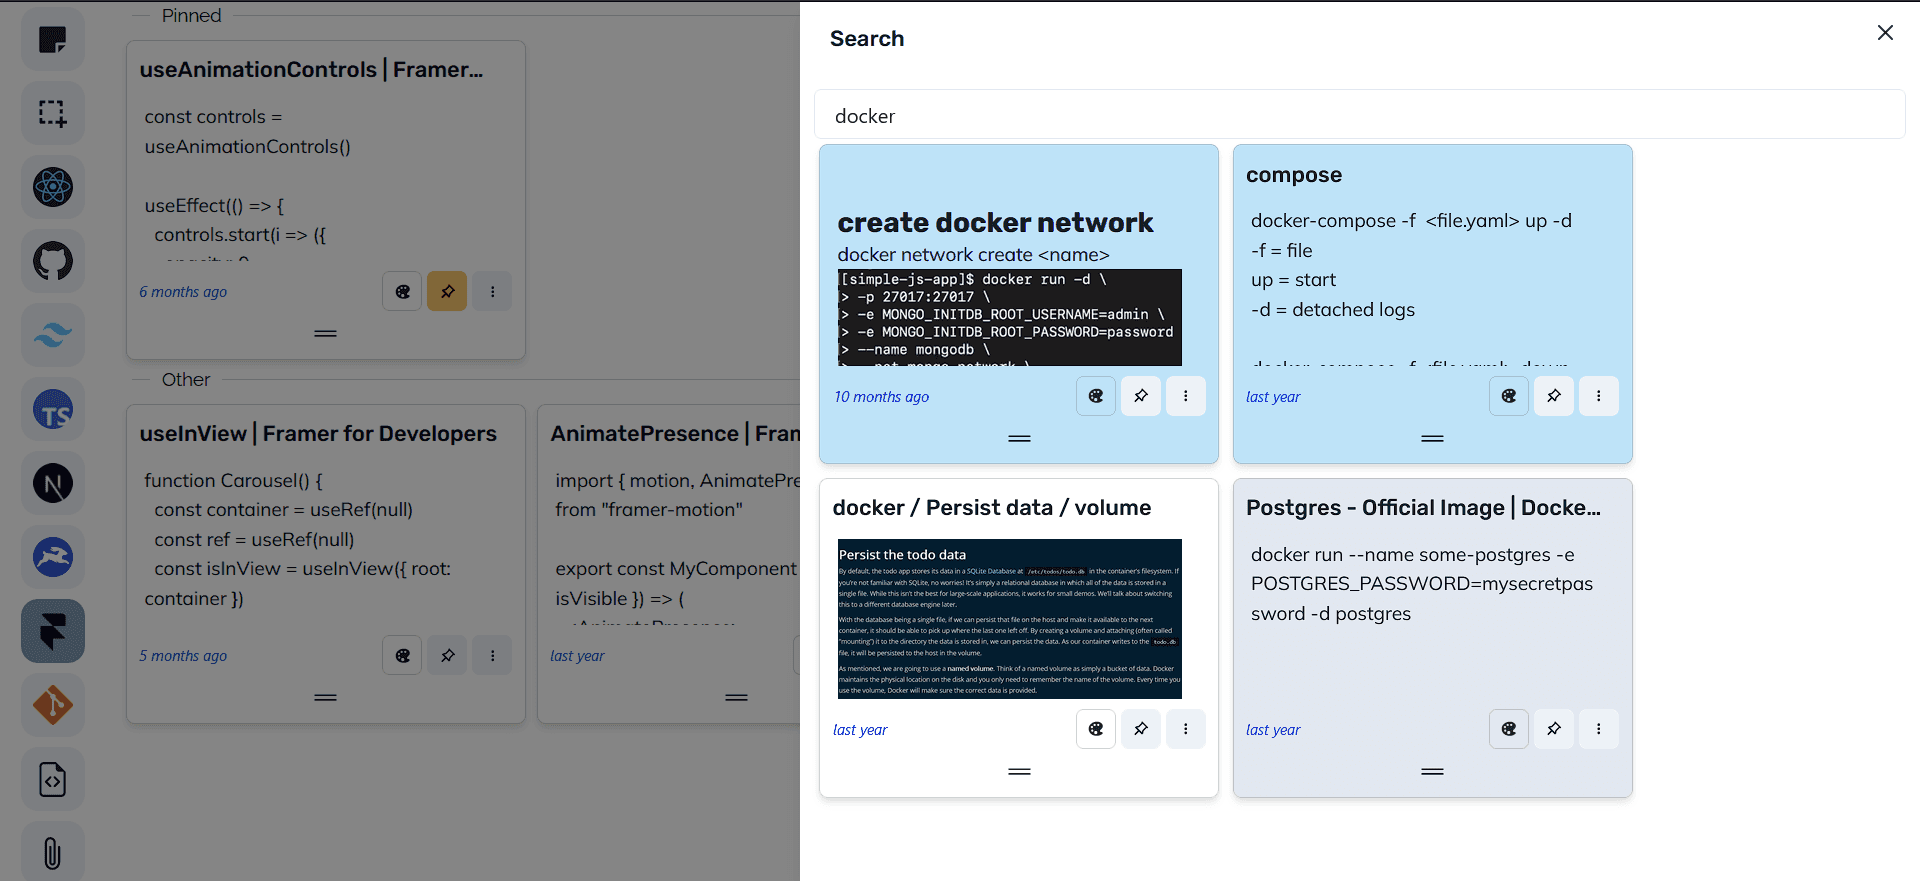Open the Postgres - Official Image title

click(1423, 508)
